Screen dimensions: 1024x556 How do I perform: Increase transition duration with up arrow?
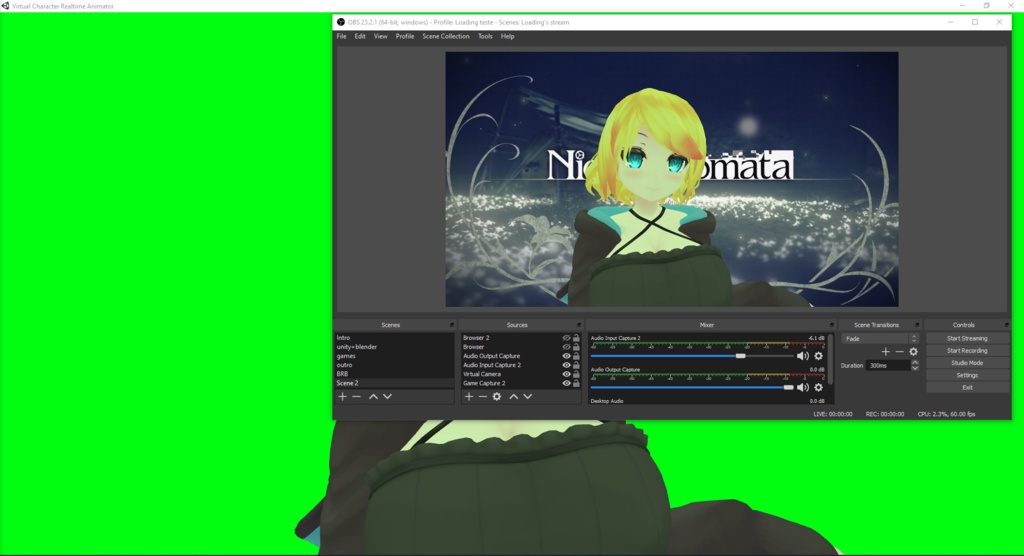(x=915, y=363)
